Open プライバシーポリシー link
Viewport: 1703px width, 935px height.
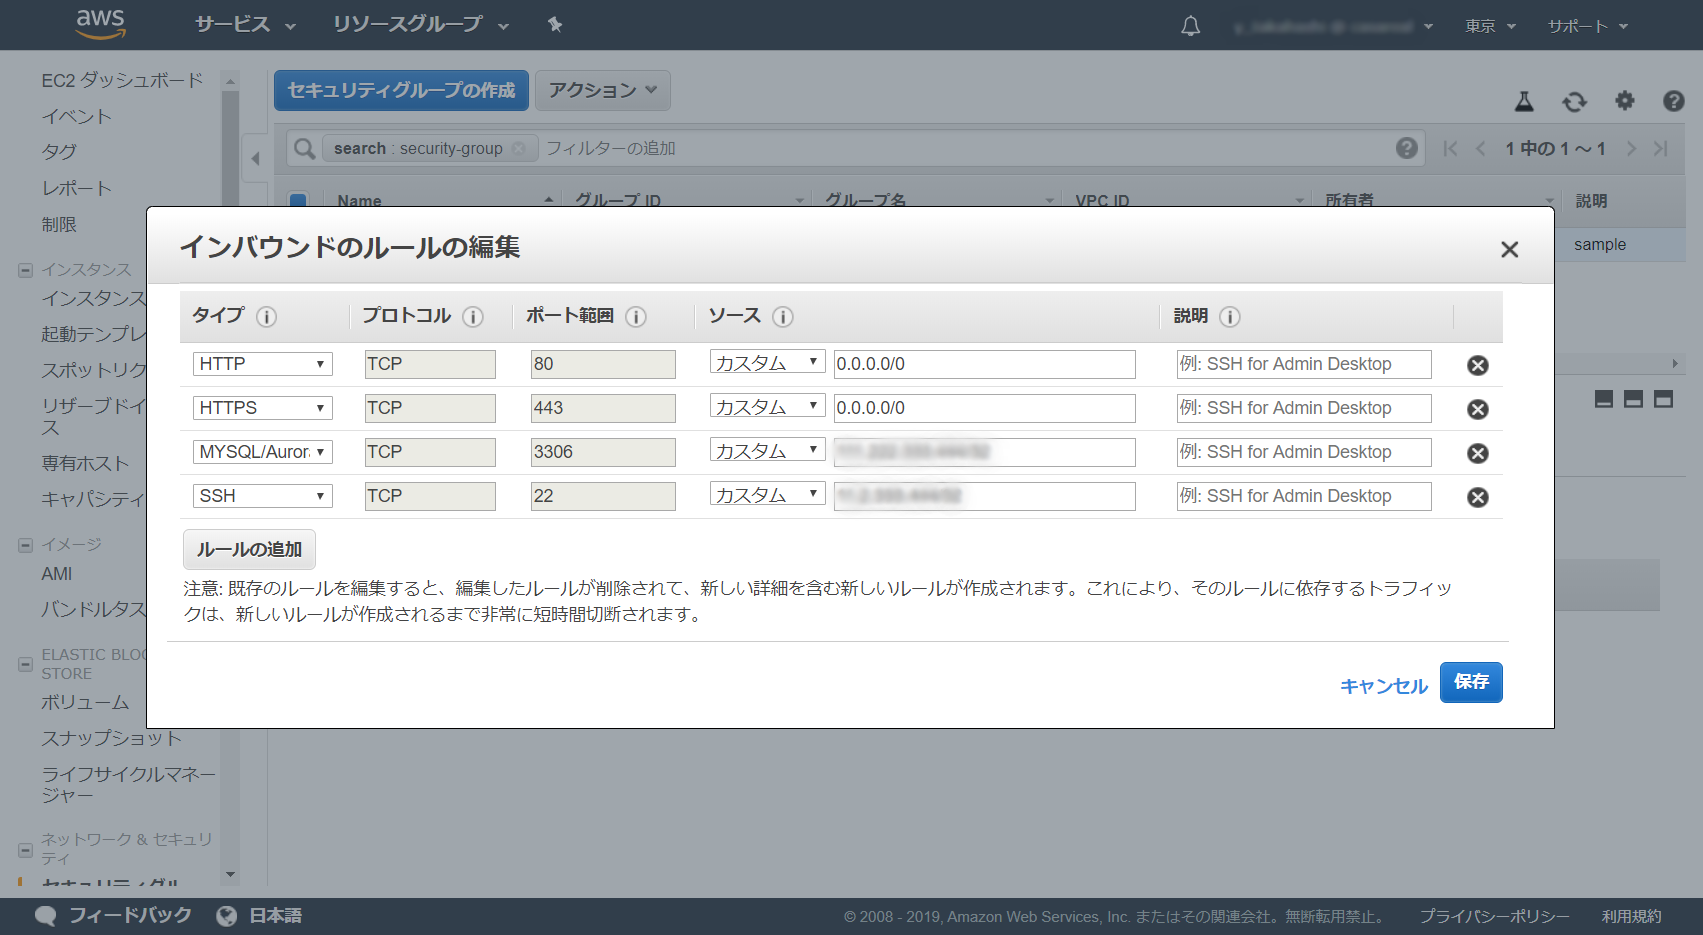point(1494,916)
